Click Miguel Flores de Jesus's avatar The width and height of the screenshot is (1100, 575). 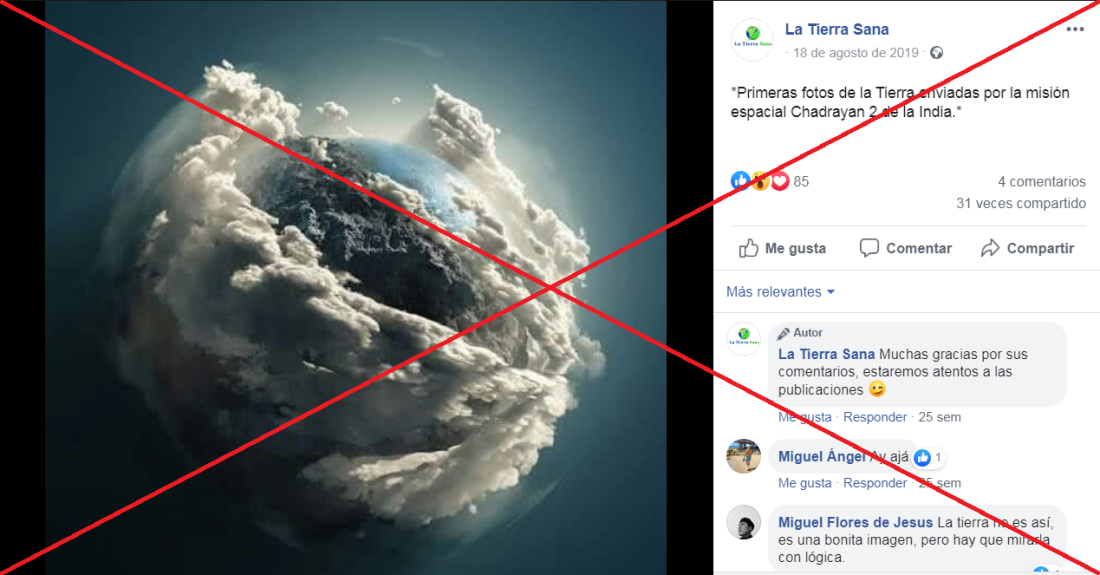point(744,522)
